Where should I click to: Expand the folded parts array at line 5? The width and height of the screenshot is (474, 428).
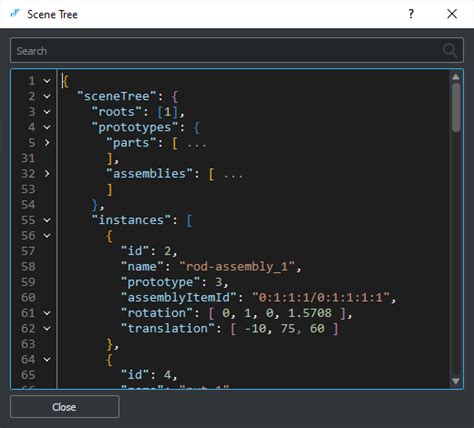[47, 143]
